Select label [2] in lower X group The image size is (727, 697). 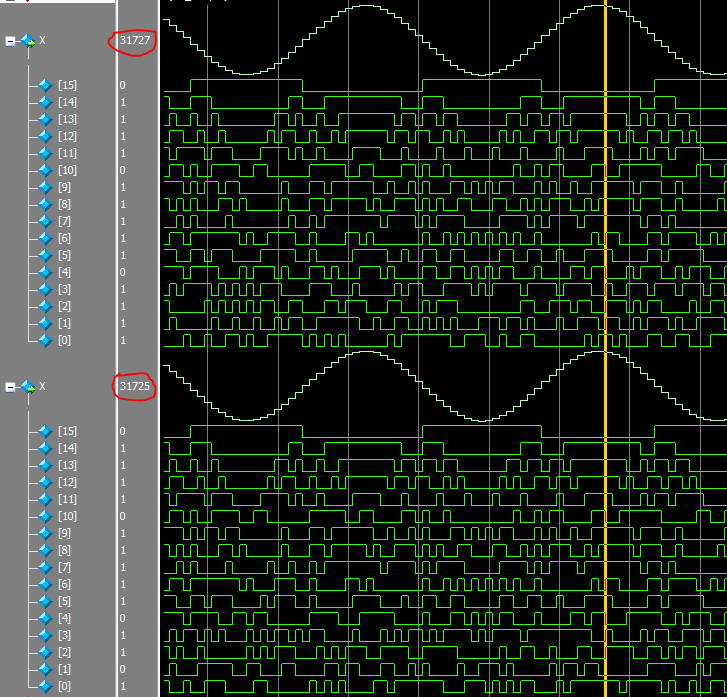[x=64, y=652]
